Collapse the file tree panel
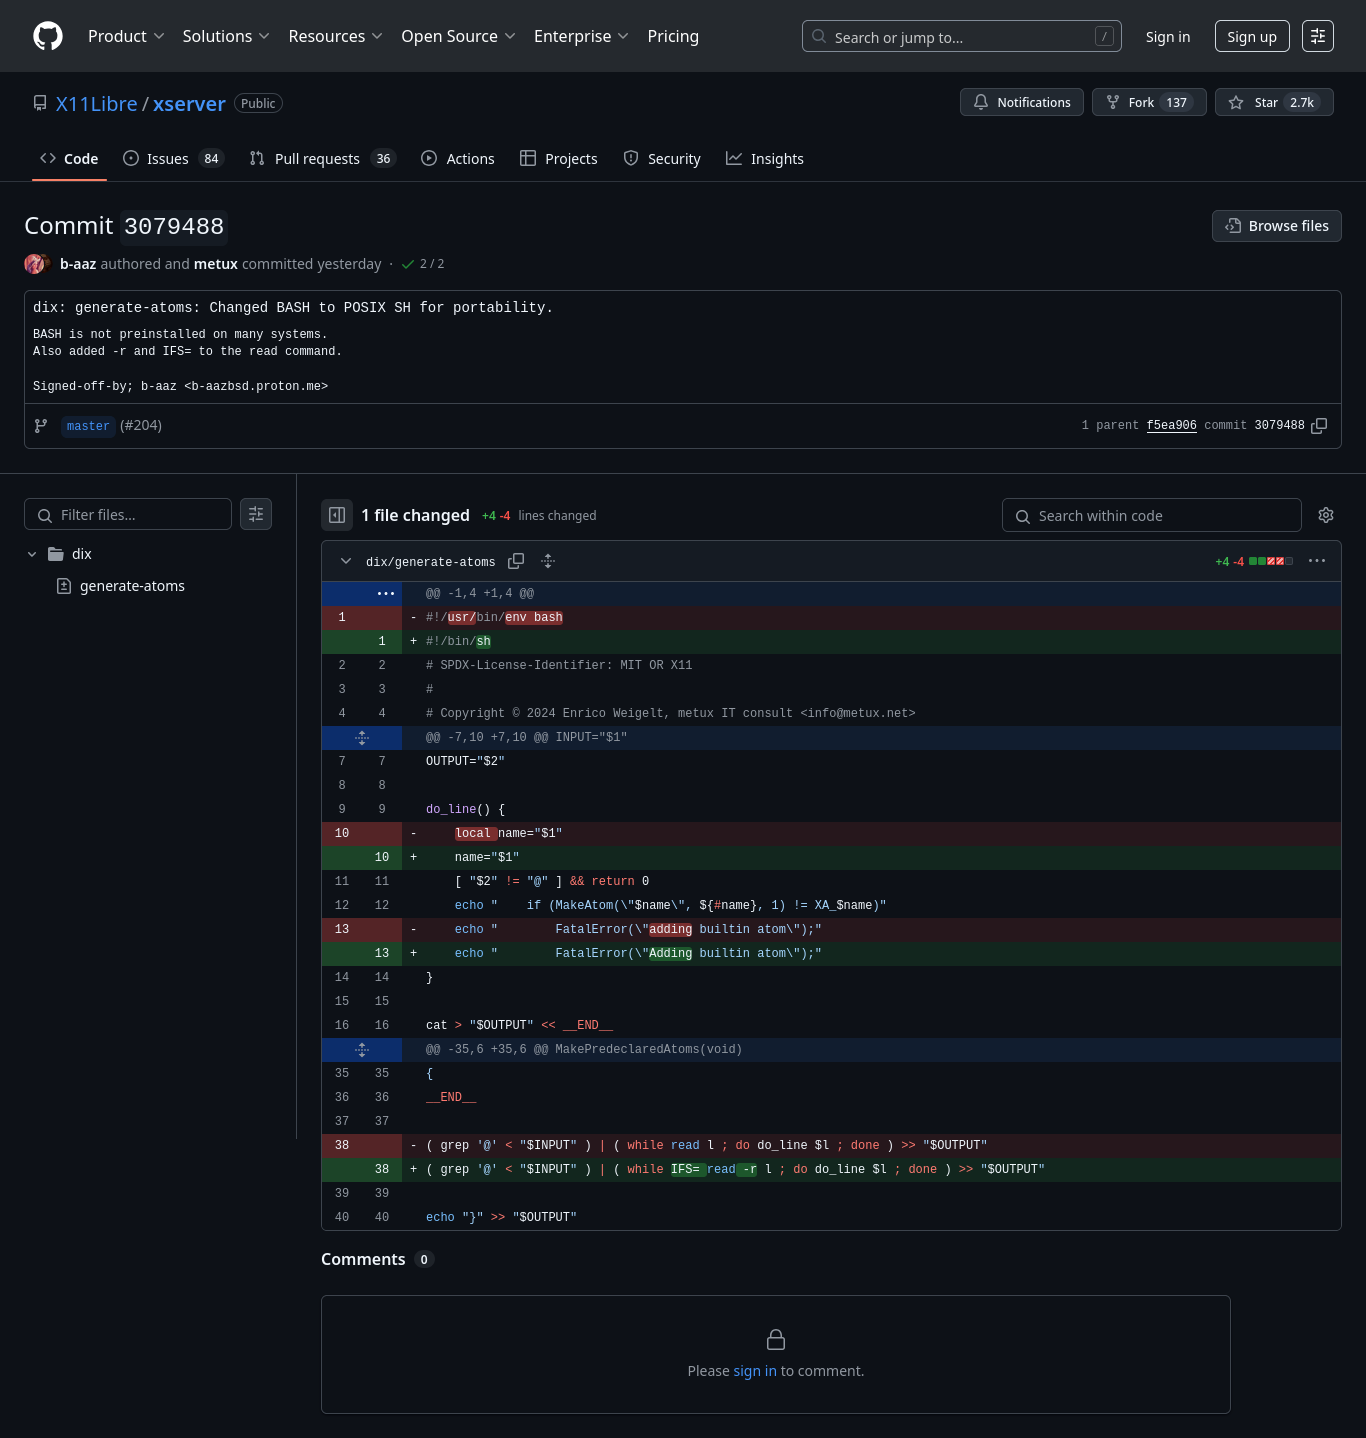The image size is (1366, 1438). click(337, 515)
